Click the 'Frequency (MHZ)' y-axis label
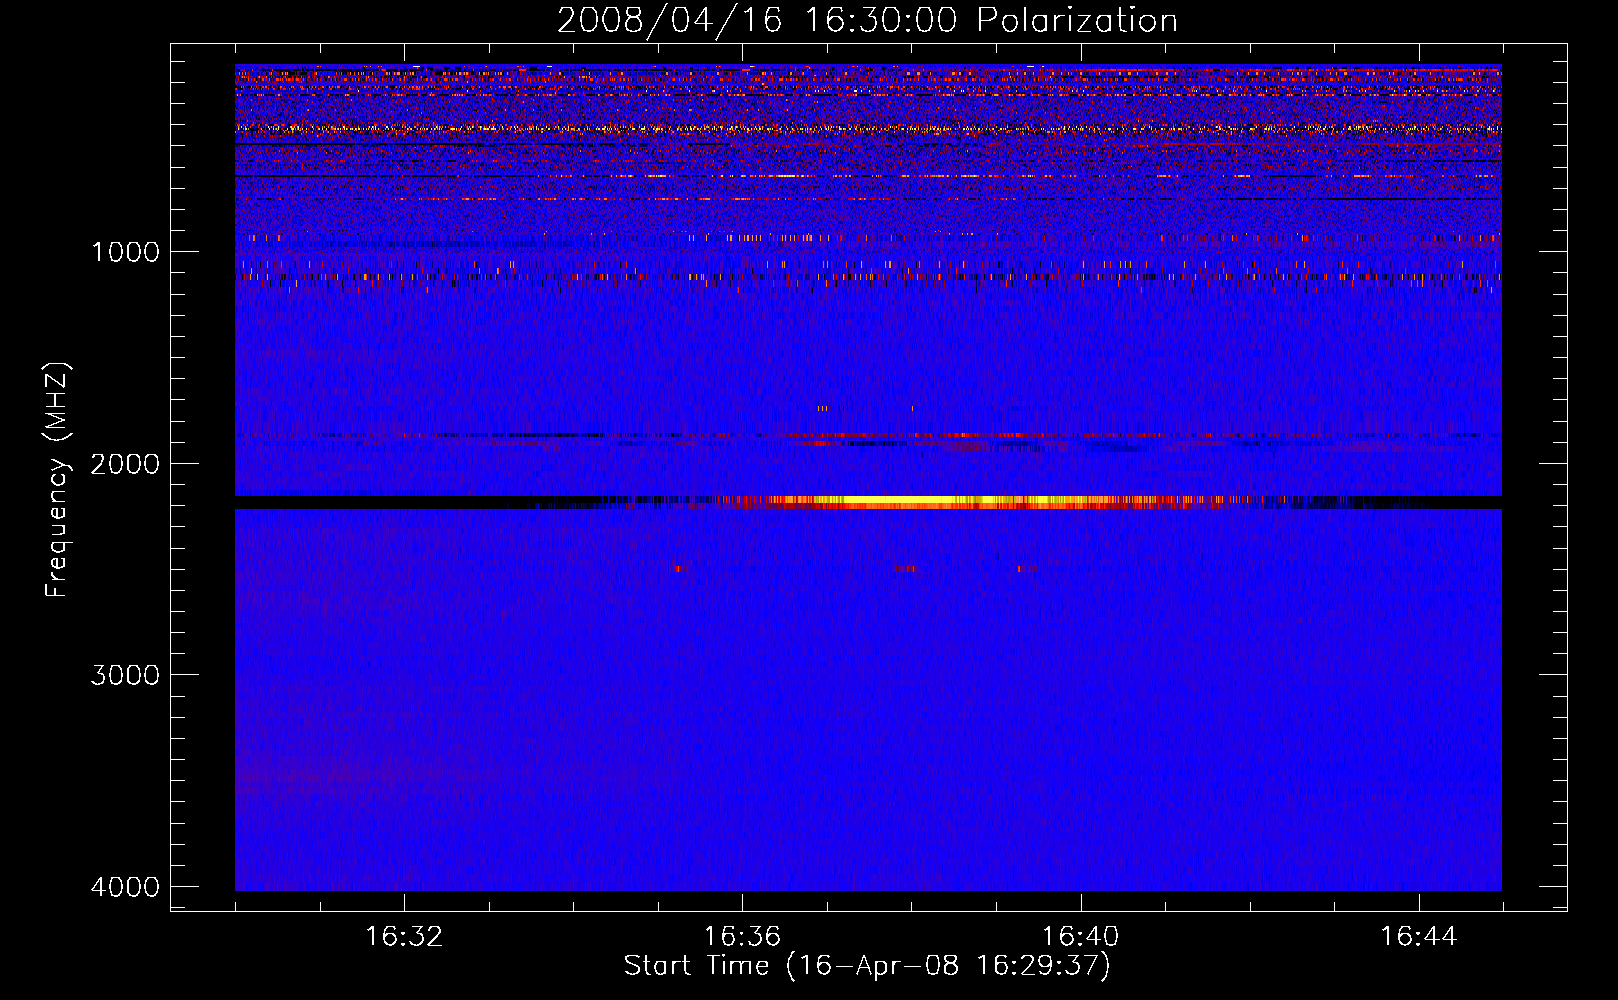This screenshot has height=1000, width=1618. [x=57, y=480]
